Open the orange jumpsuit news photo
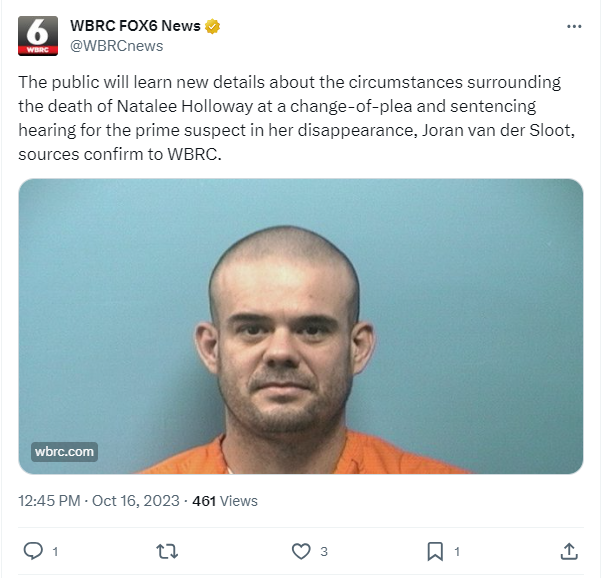The image size is (601, 578). [301, 326]
